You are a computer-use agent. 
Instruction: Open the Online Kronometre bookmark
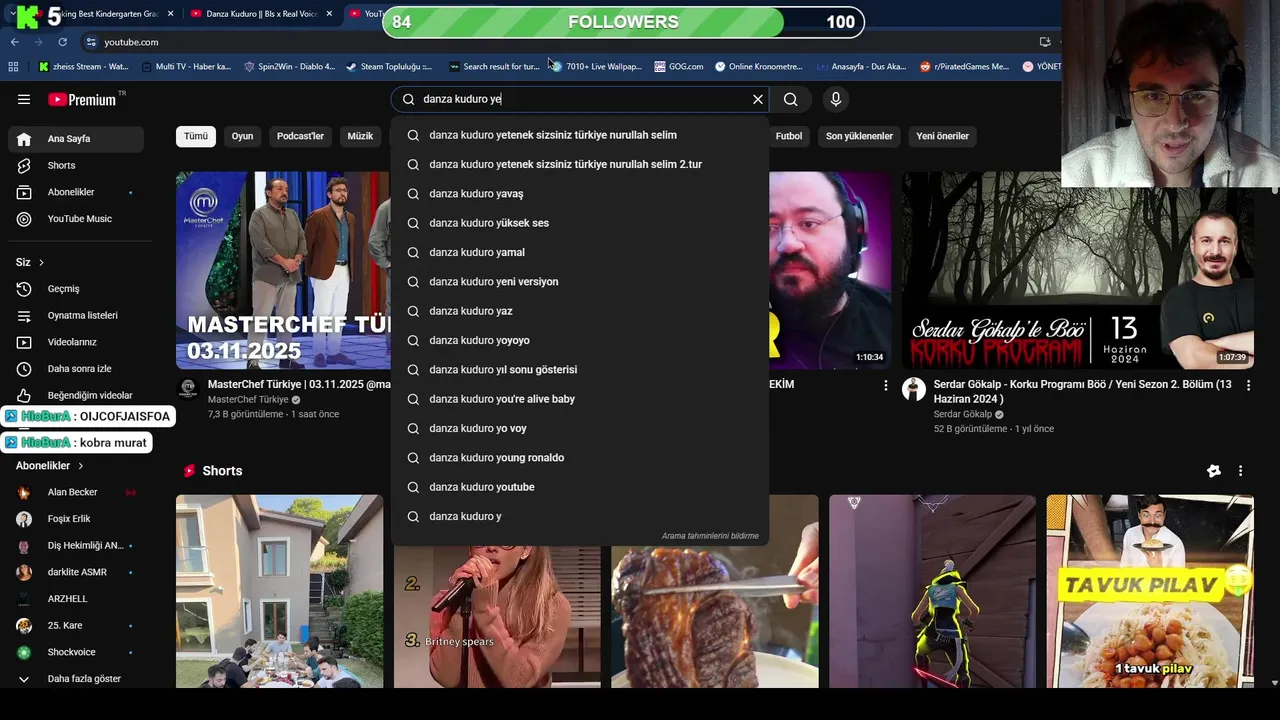(759, 67)
